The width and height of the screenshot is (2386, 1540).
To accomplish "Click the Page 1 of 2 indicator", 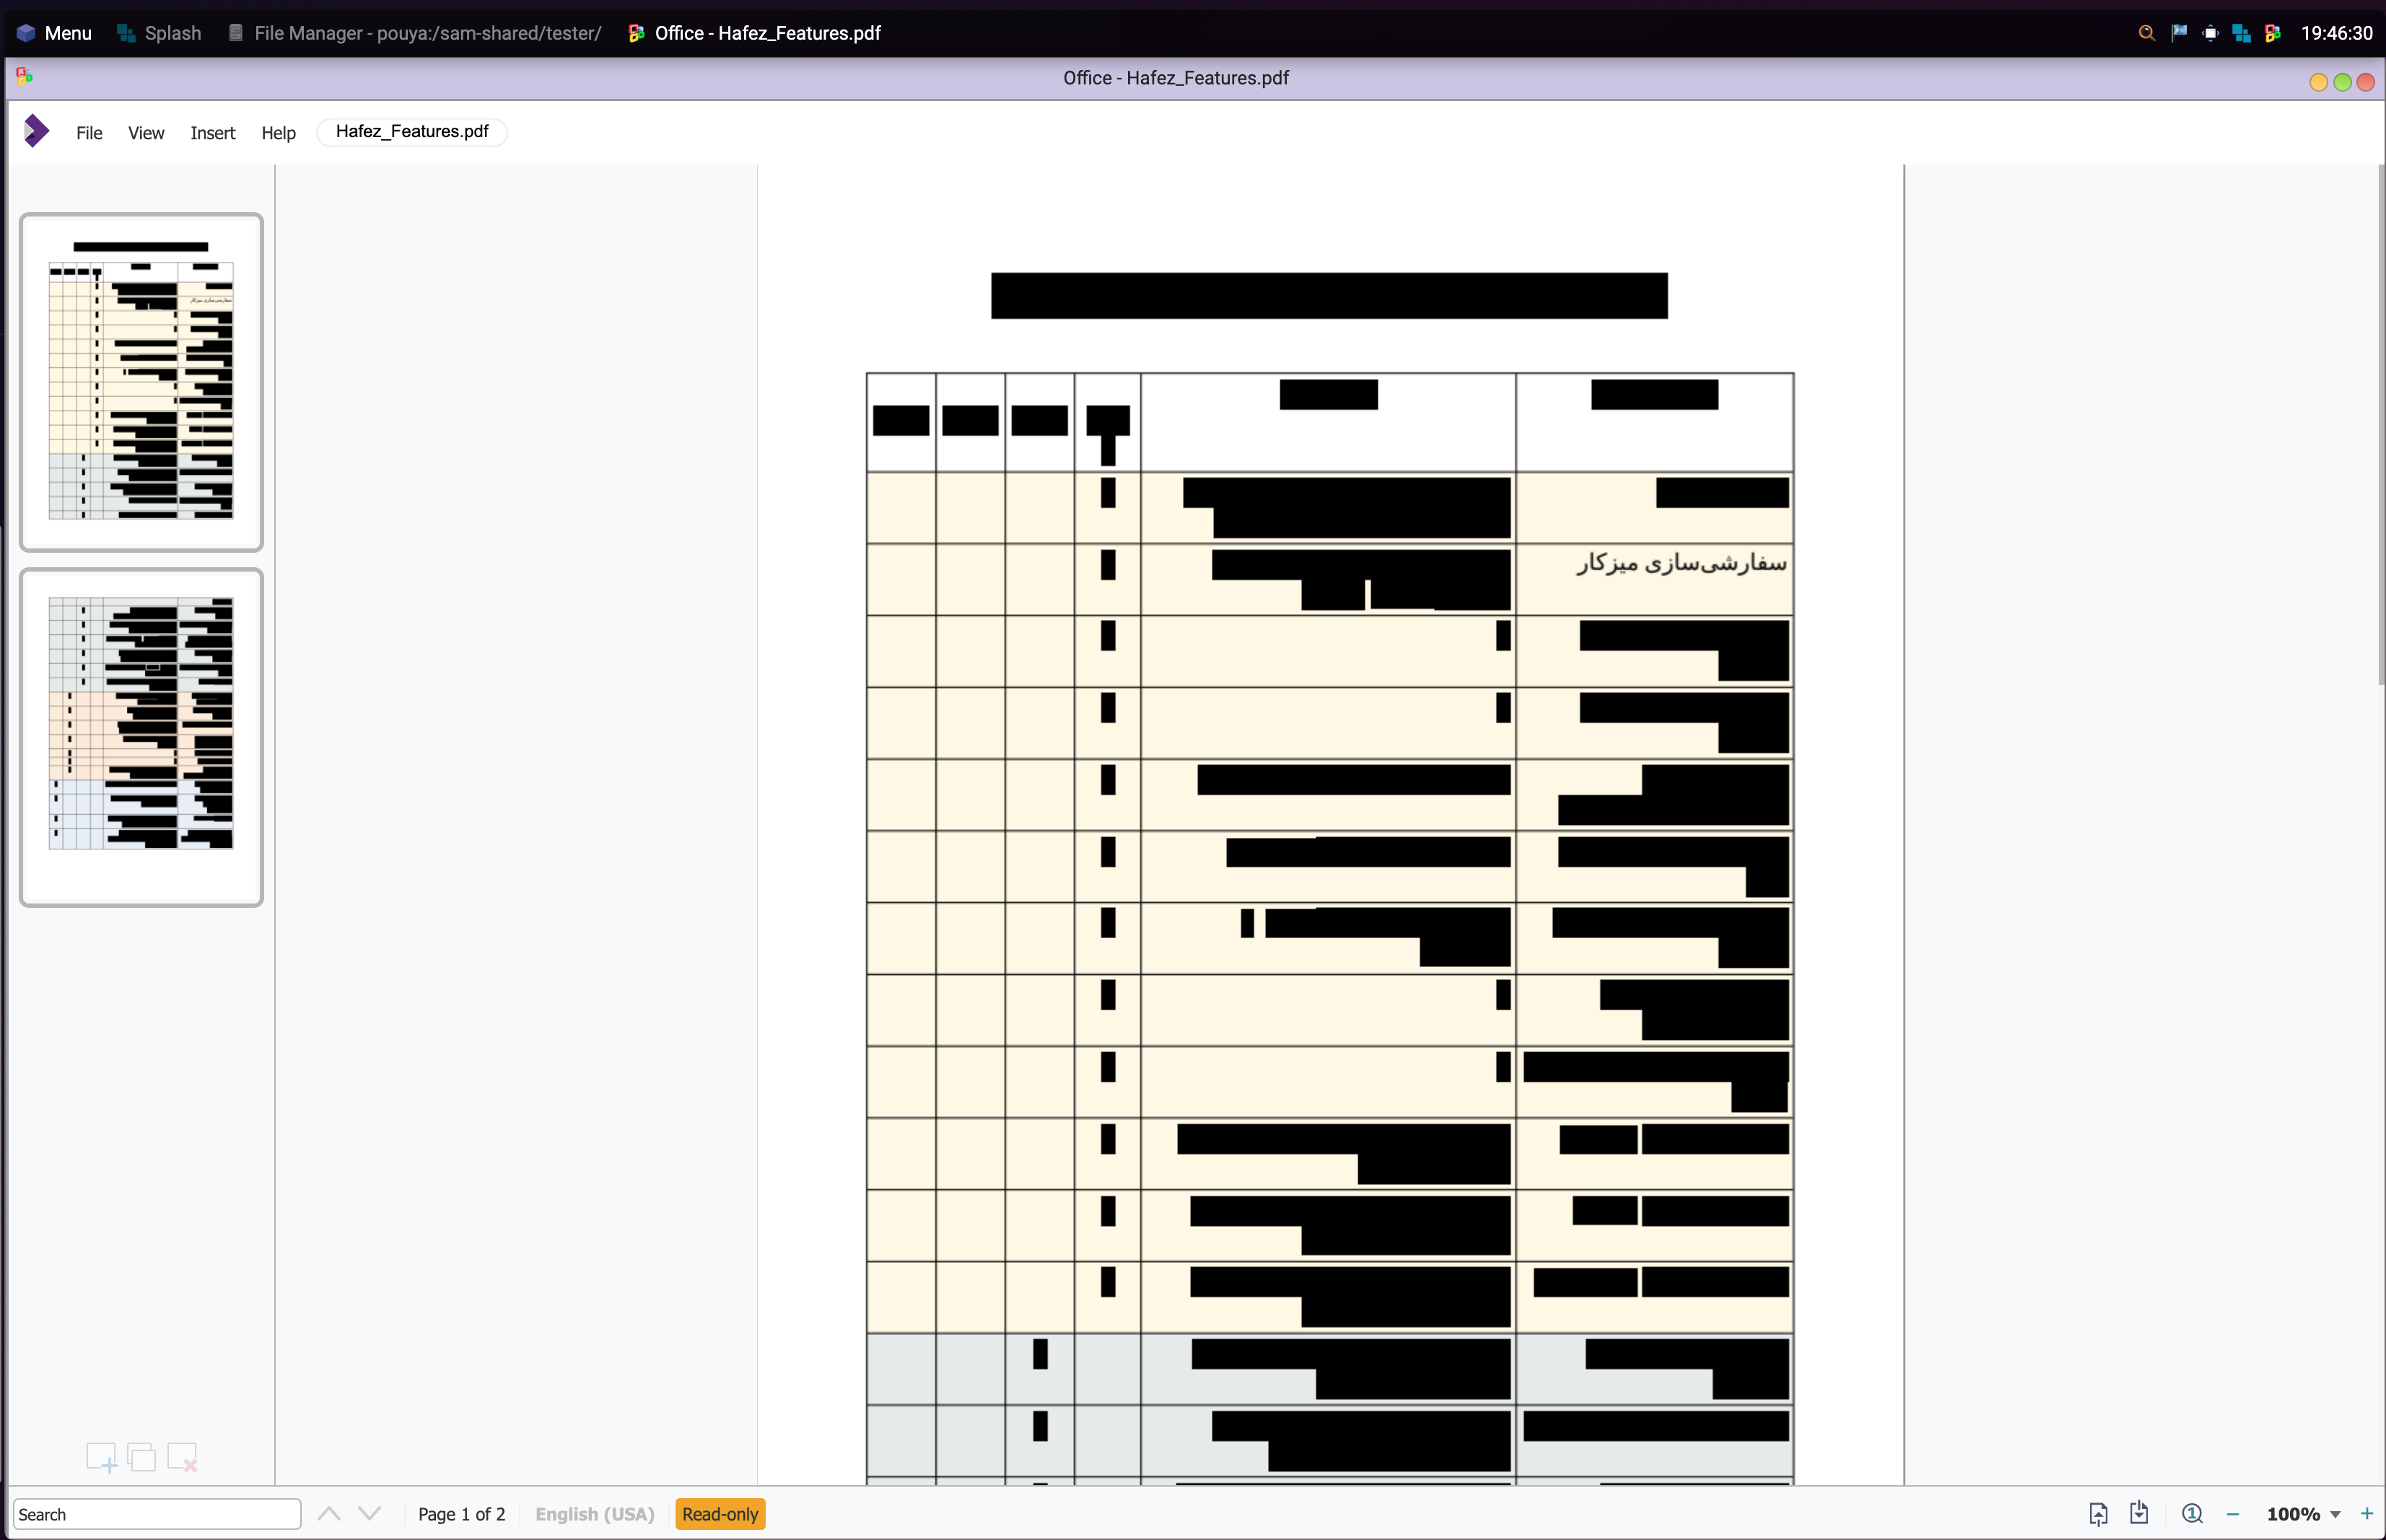I will [461, 1514].
